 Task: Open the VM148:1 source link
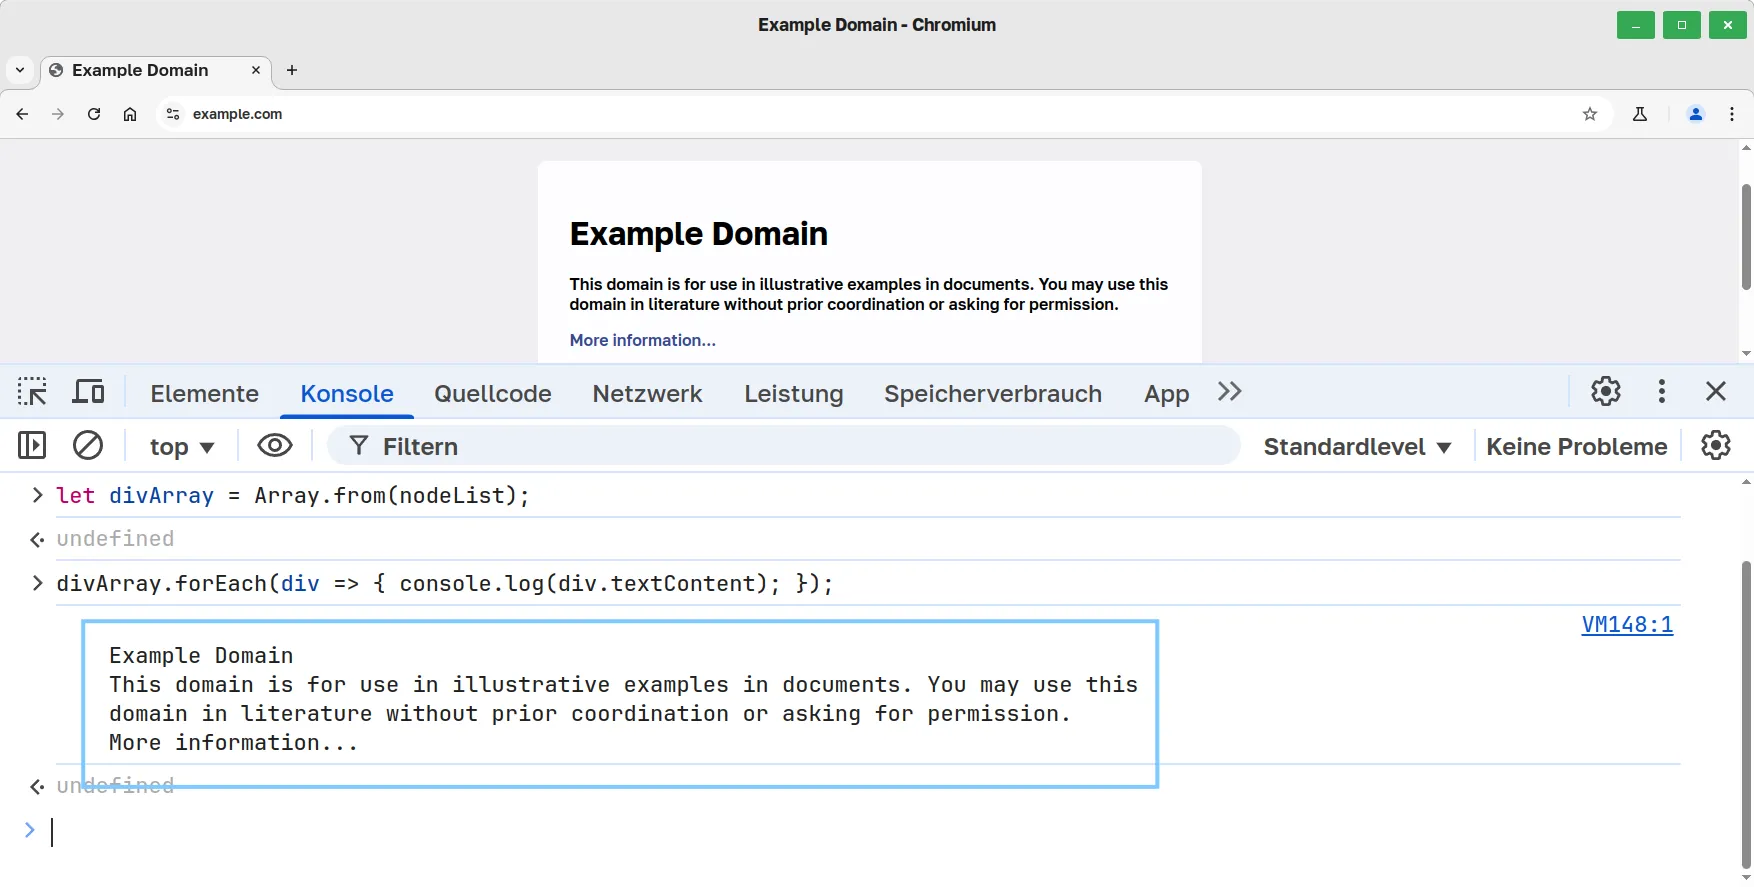point(1627,624)
